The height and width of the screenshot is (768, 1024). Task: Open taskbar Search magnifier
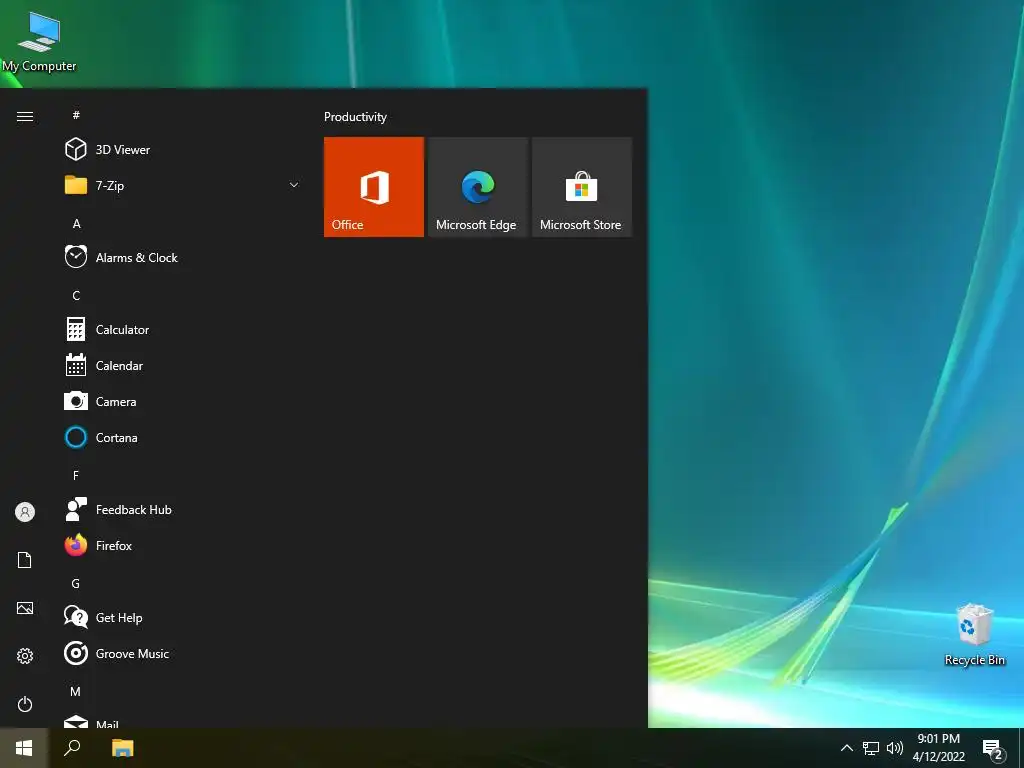(x=72, y=748)
